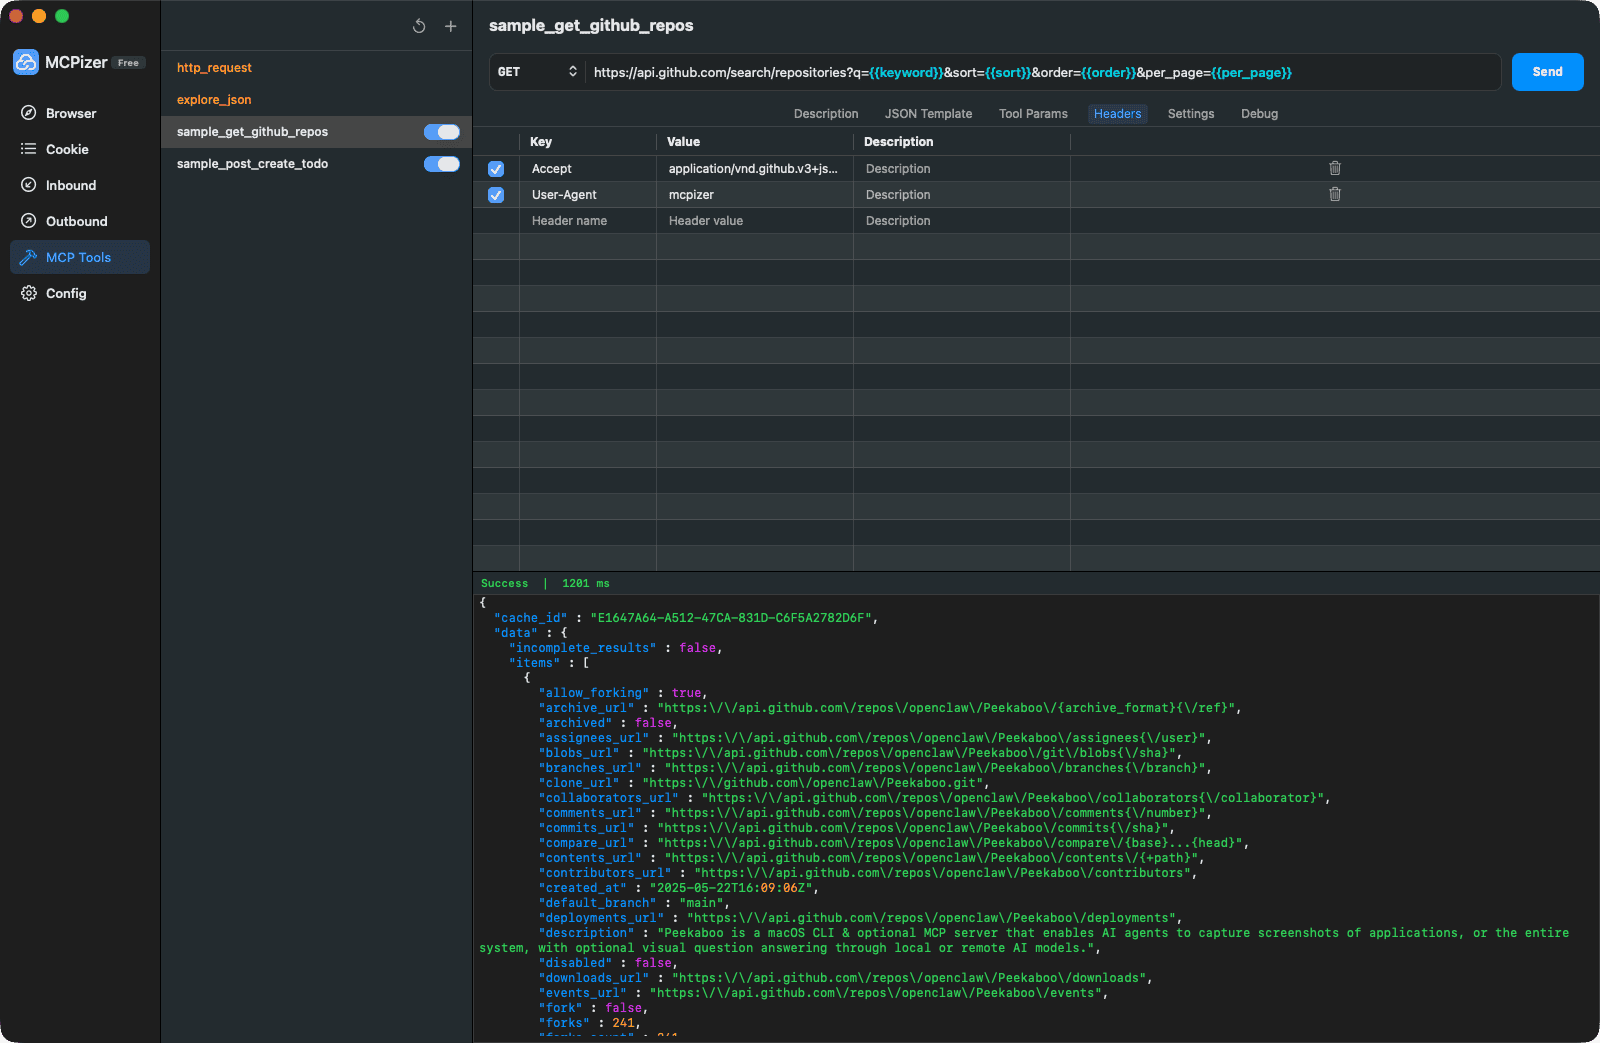Click the "clone_url" line in response
Image resolution: width=1600 pixels, height=1043 pixels.
764,783
